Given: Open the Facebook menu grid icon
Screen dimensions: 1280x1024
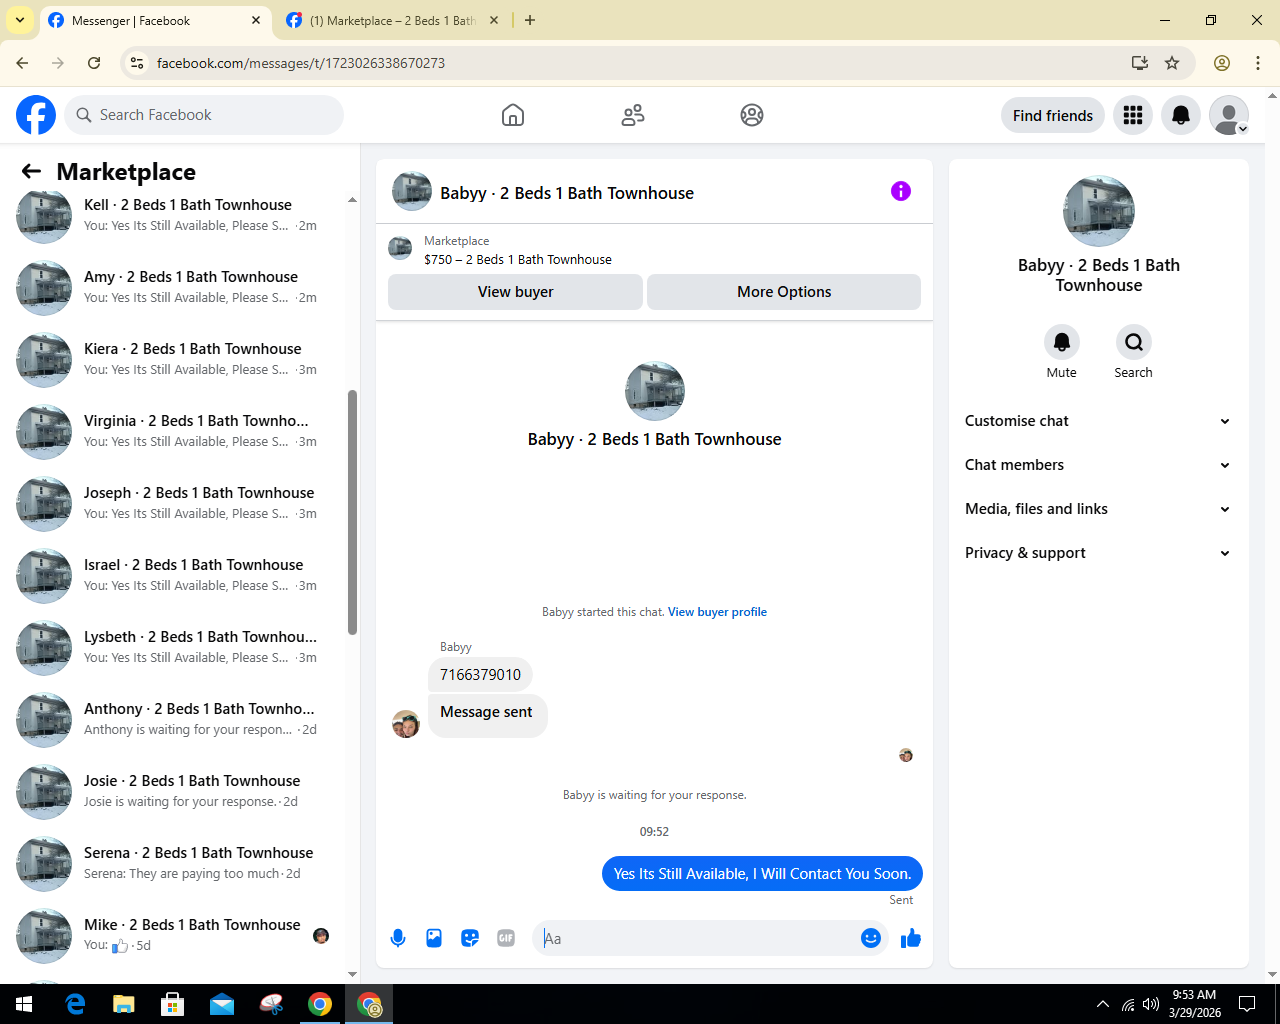Looking at the screenshot, I should 1133,115.
